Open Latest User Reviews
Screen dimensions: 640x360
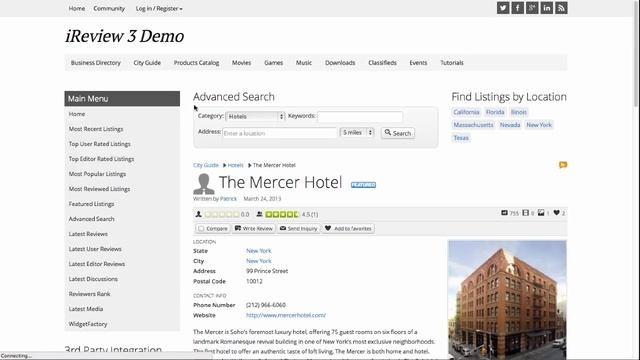(x=95, y=249)
